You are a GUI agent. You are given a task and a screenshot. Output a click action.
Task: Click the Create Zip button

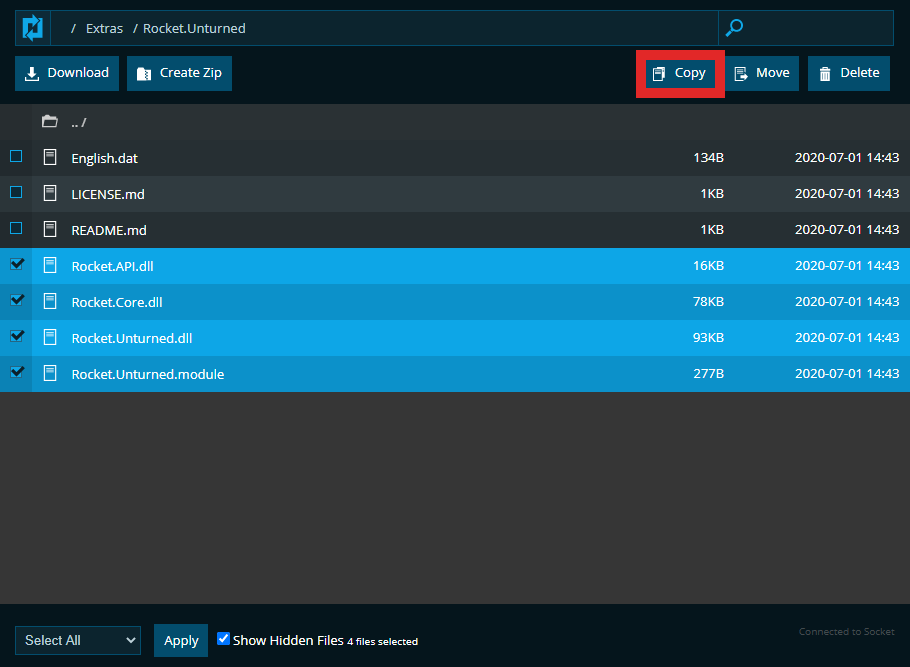pos(179,73)
